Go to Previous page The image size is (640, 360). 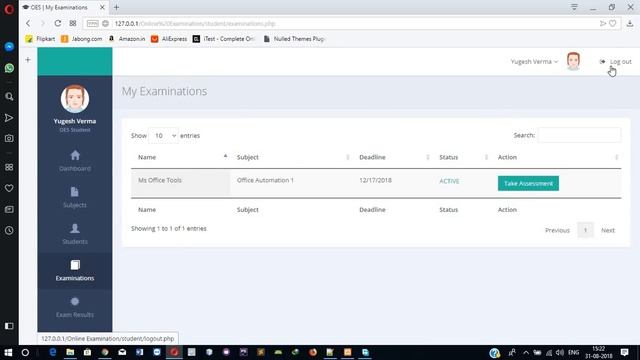click(x=557, y=230)
